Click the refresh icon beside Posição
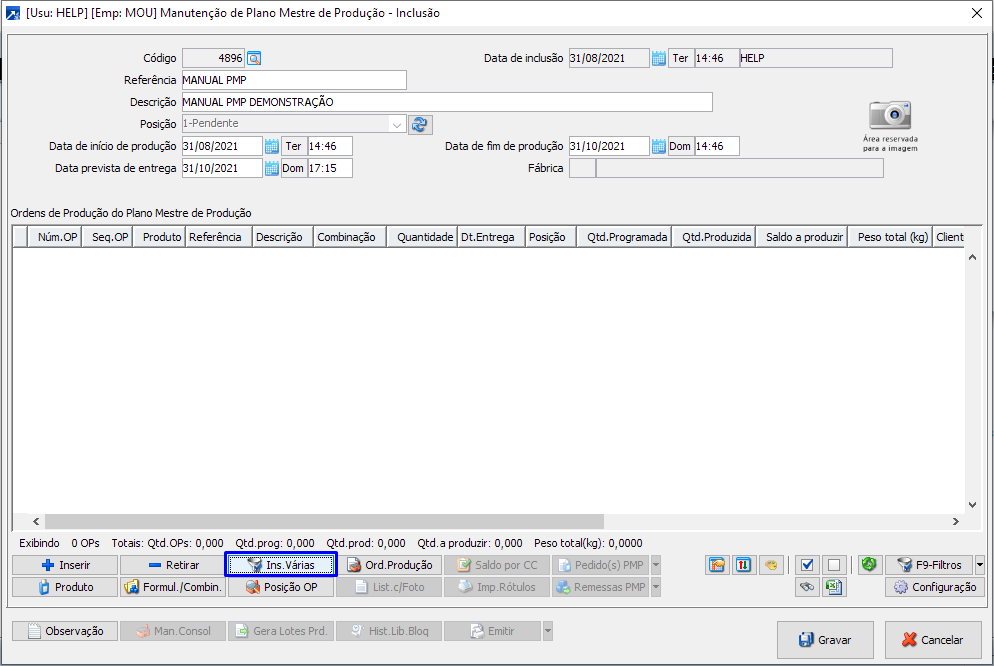This screenshot has height=666, width=994. 420,124
